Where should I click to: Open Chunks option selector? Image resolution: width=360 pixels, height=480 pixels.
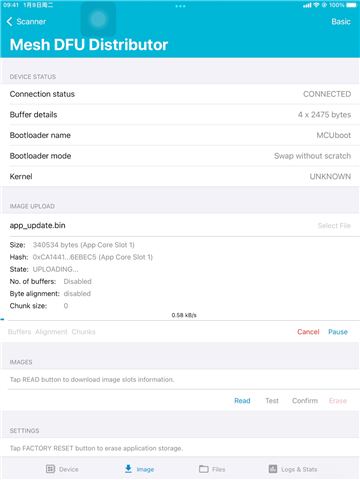[x=84, y=332]
